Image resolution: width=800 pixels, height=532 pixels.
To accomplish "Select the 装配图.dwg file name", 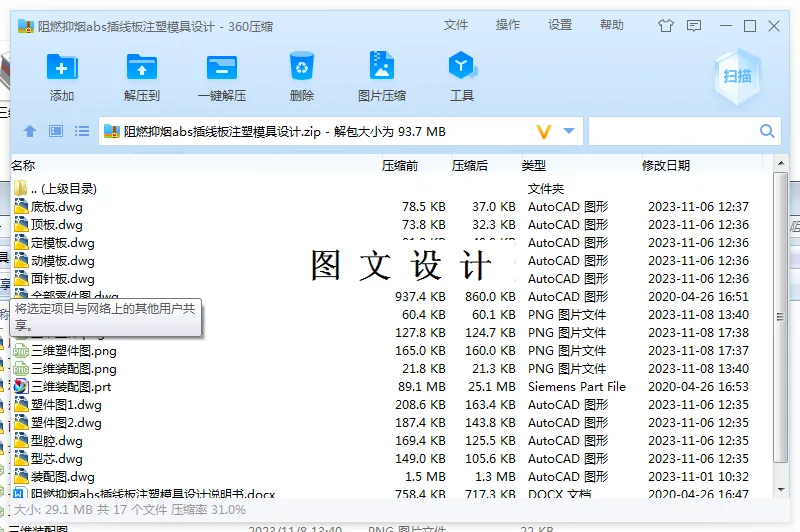I will tap(63, 477).
